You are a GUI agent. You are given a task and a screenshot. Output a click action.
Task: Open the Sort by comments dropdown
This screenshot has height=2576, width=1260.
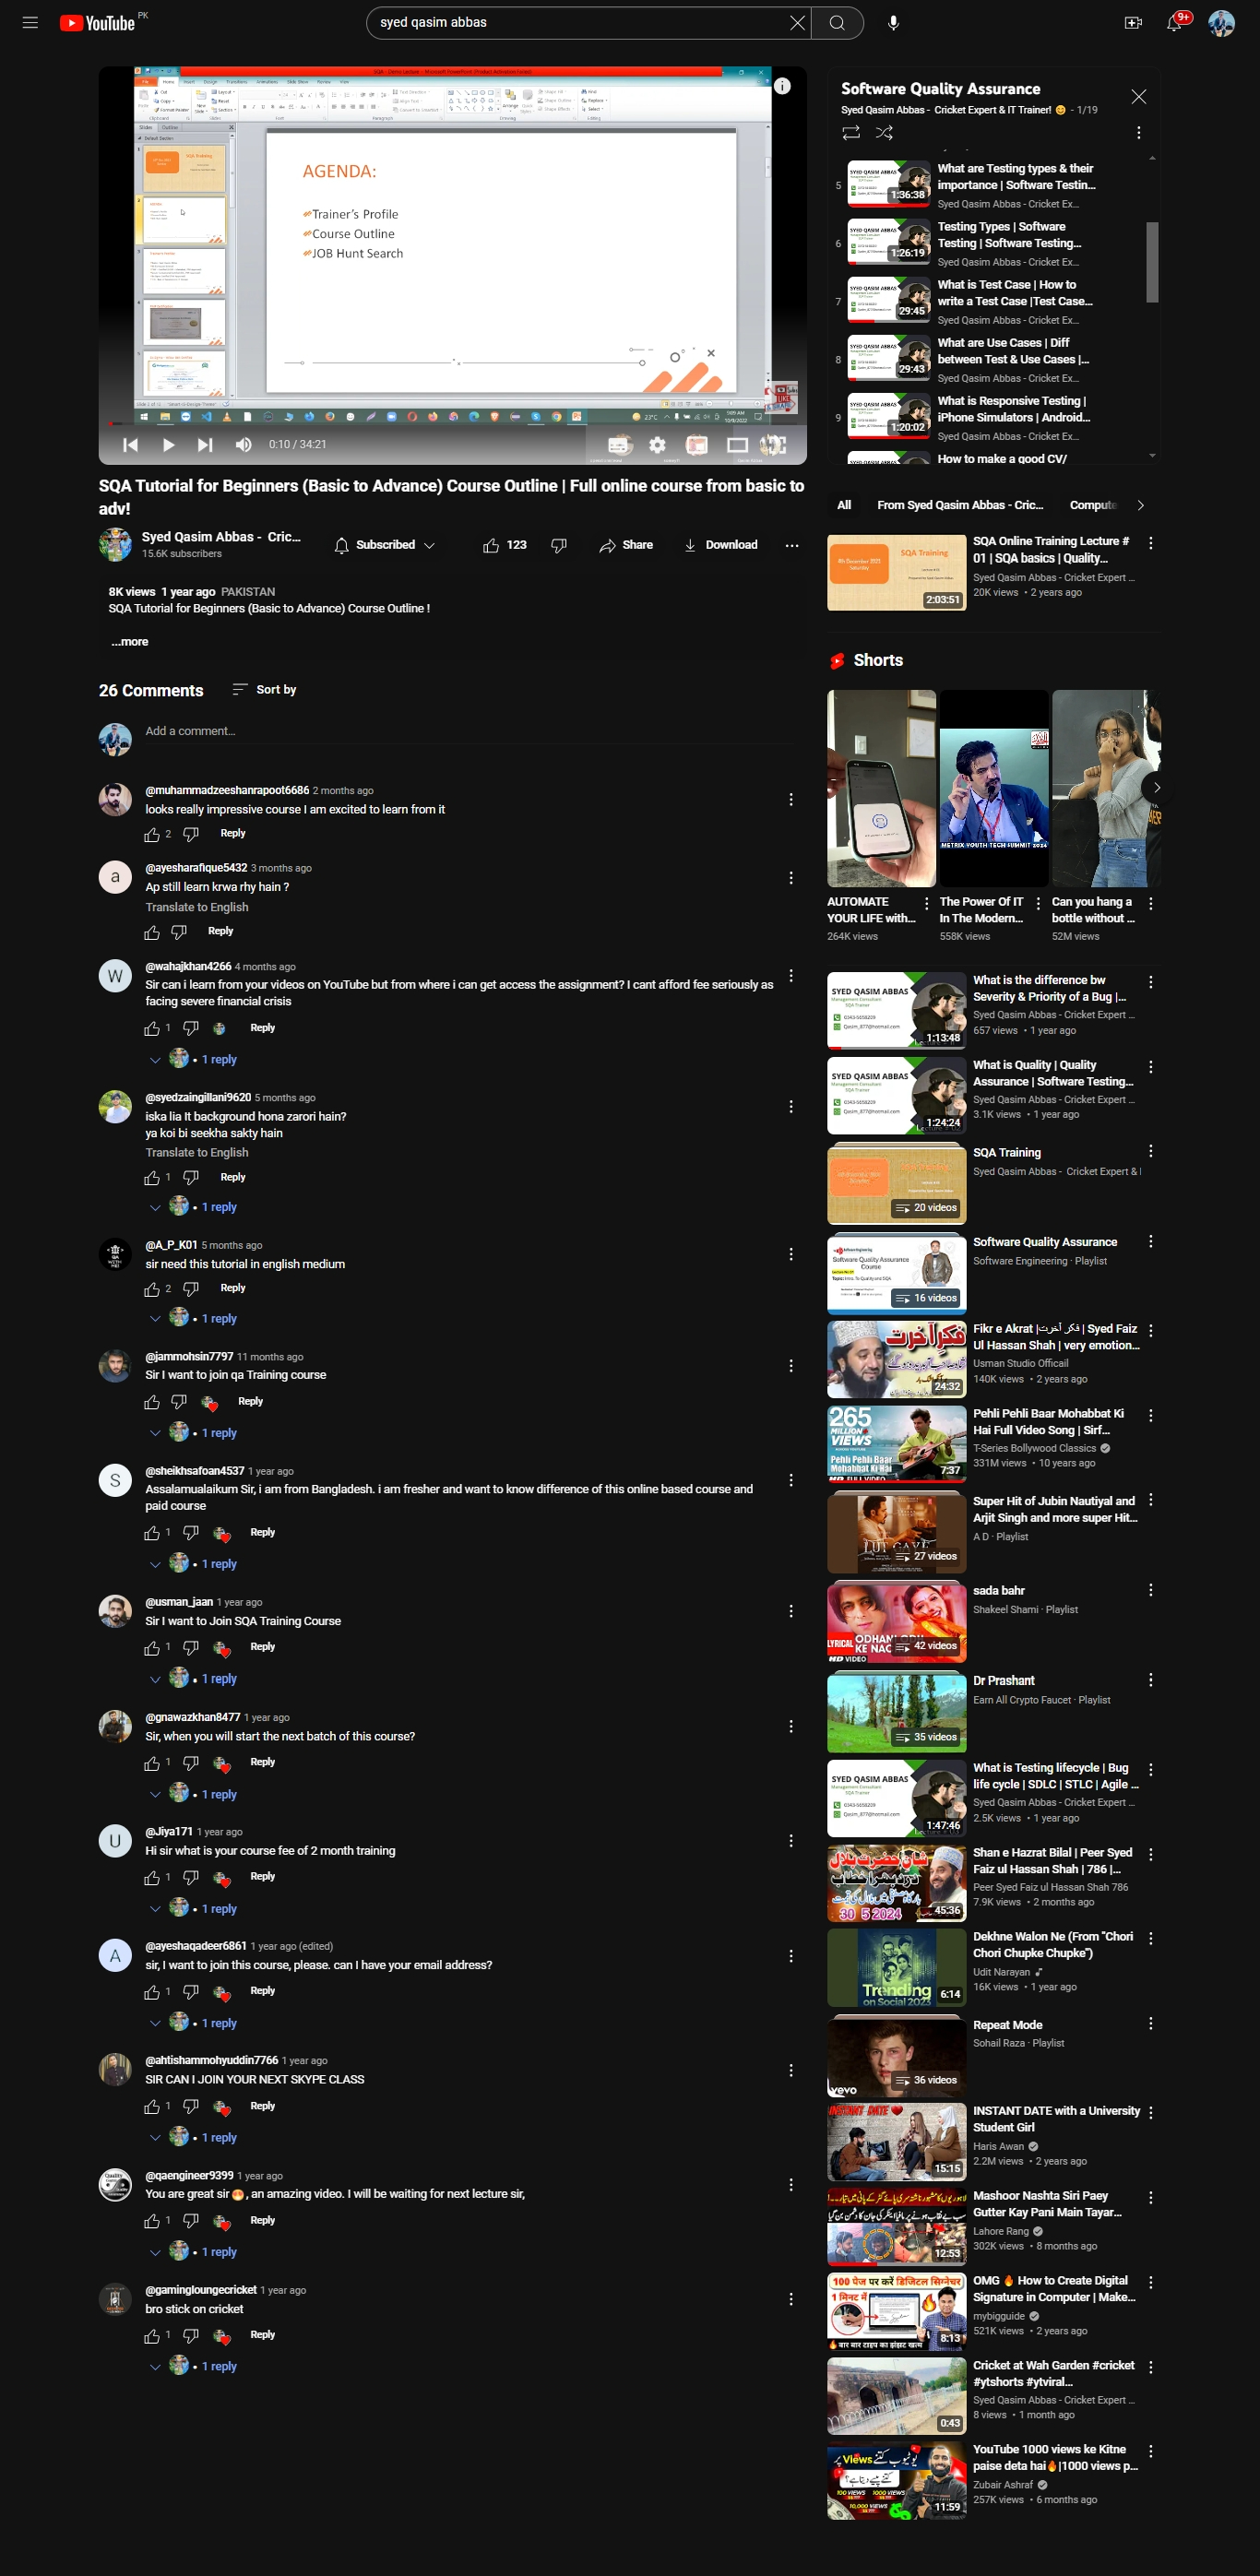point(264,689)
